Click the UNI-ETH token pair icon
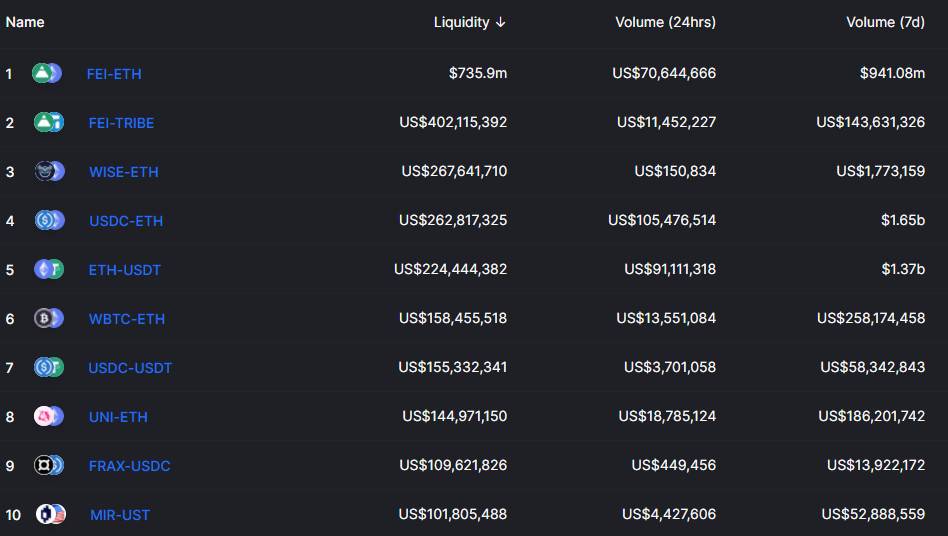Viewport: 948px width, 536px height. pos(49,416)
